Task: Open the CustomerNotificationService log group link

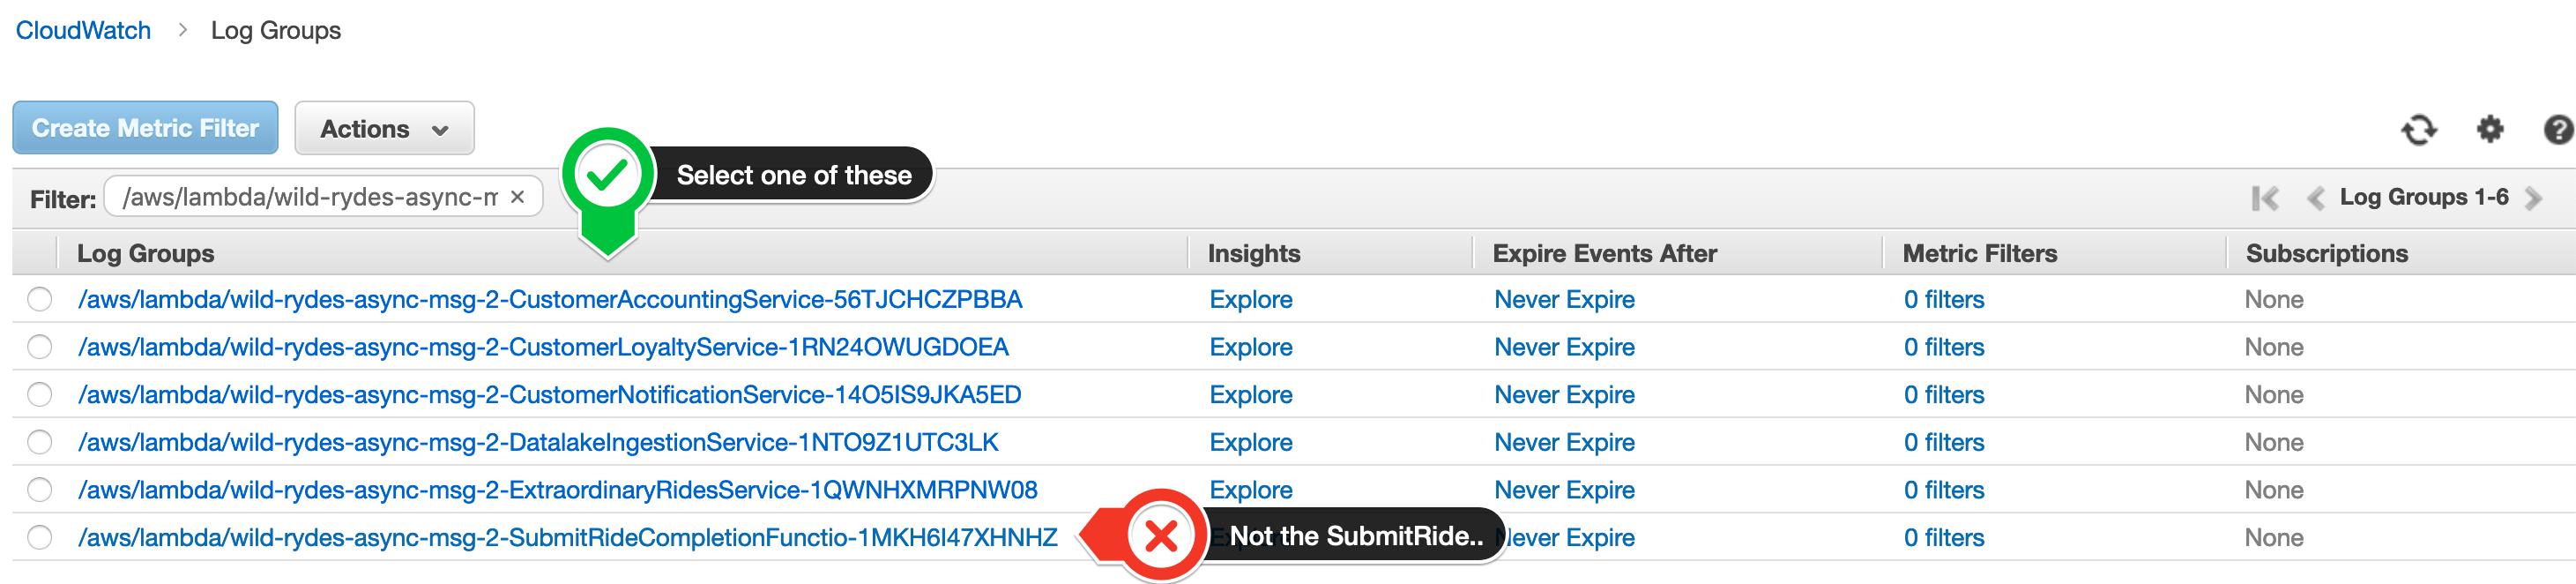Action: click(549, 395)
